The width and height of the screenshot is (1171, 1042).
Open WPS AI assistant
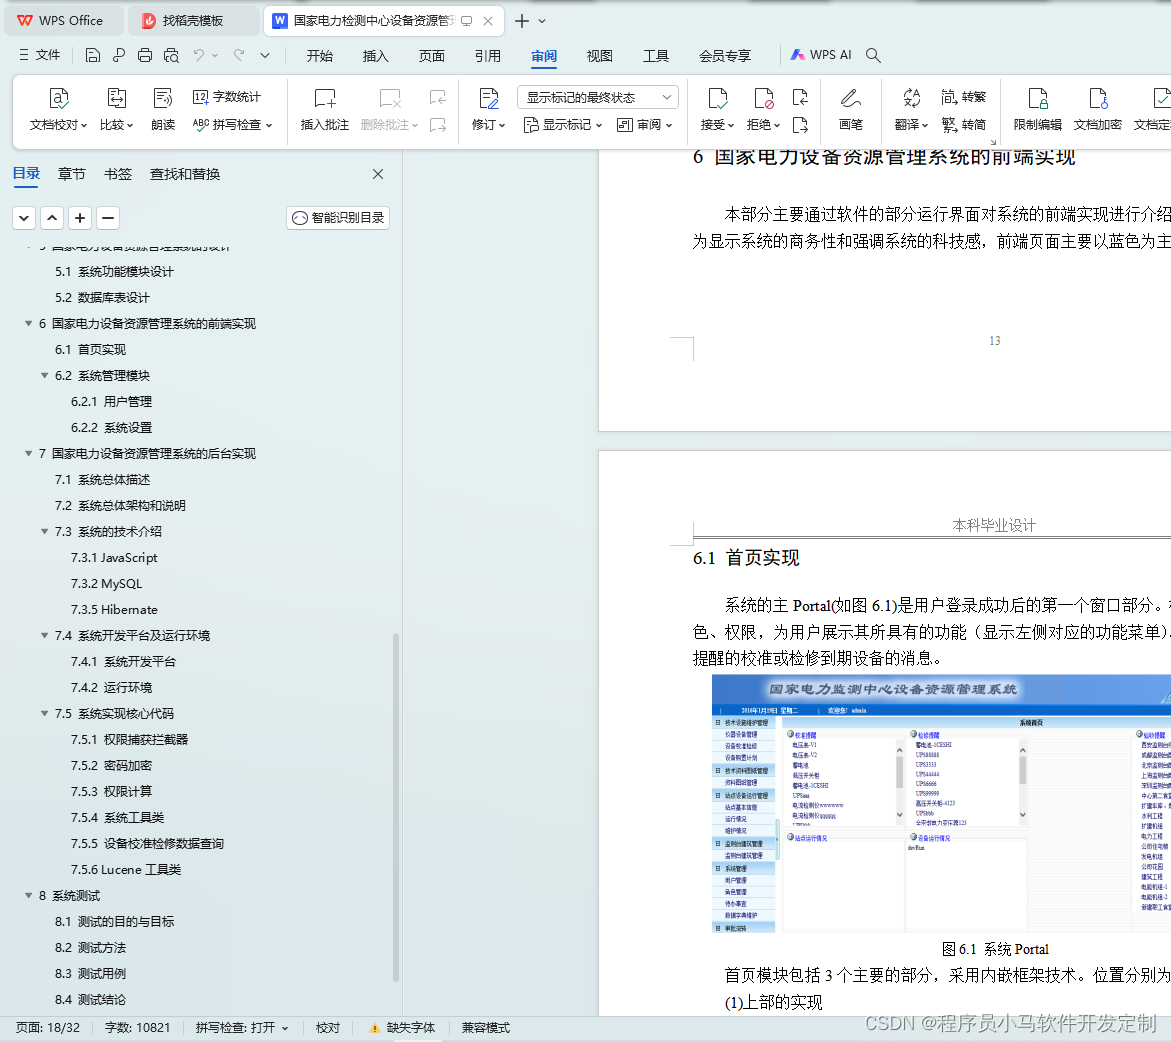[x=821, y=55]
